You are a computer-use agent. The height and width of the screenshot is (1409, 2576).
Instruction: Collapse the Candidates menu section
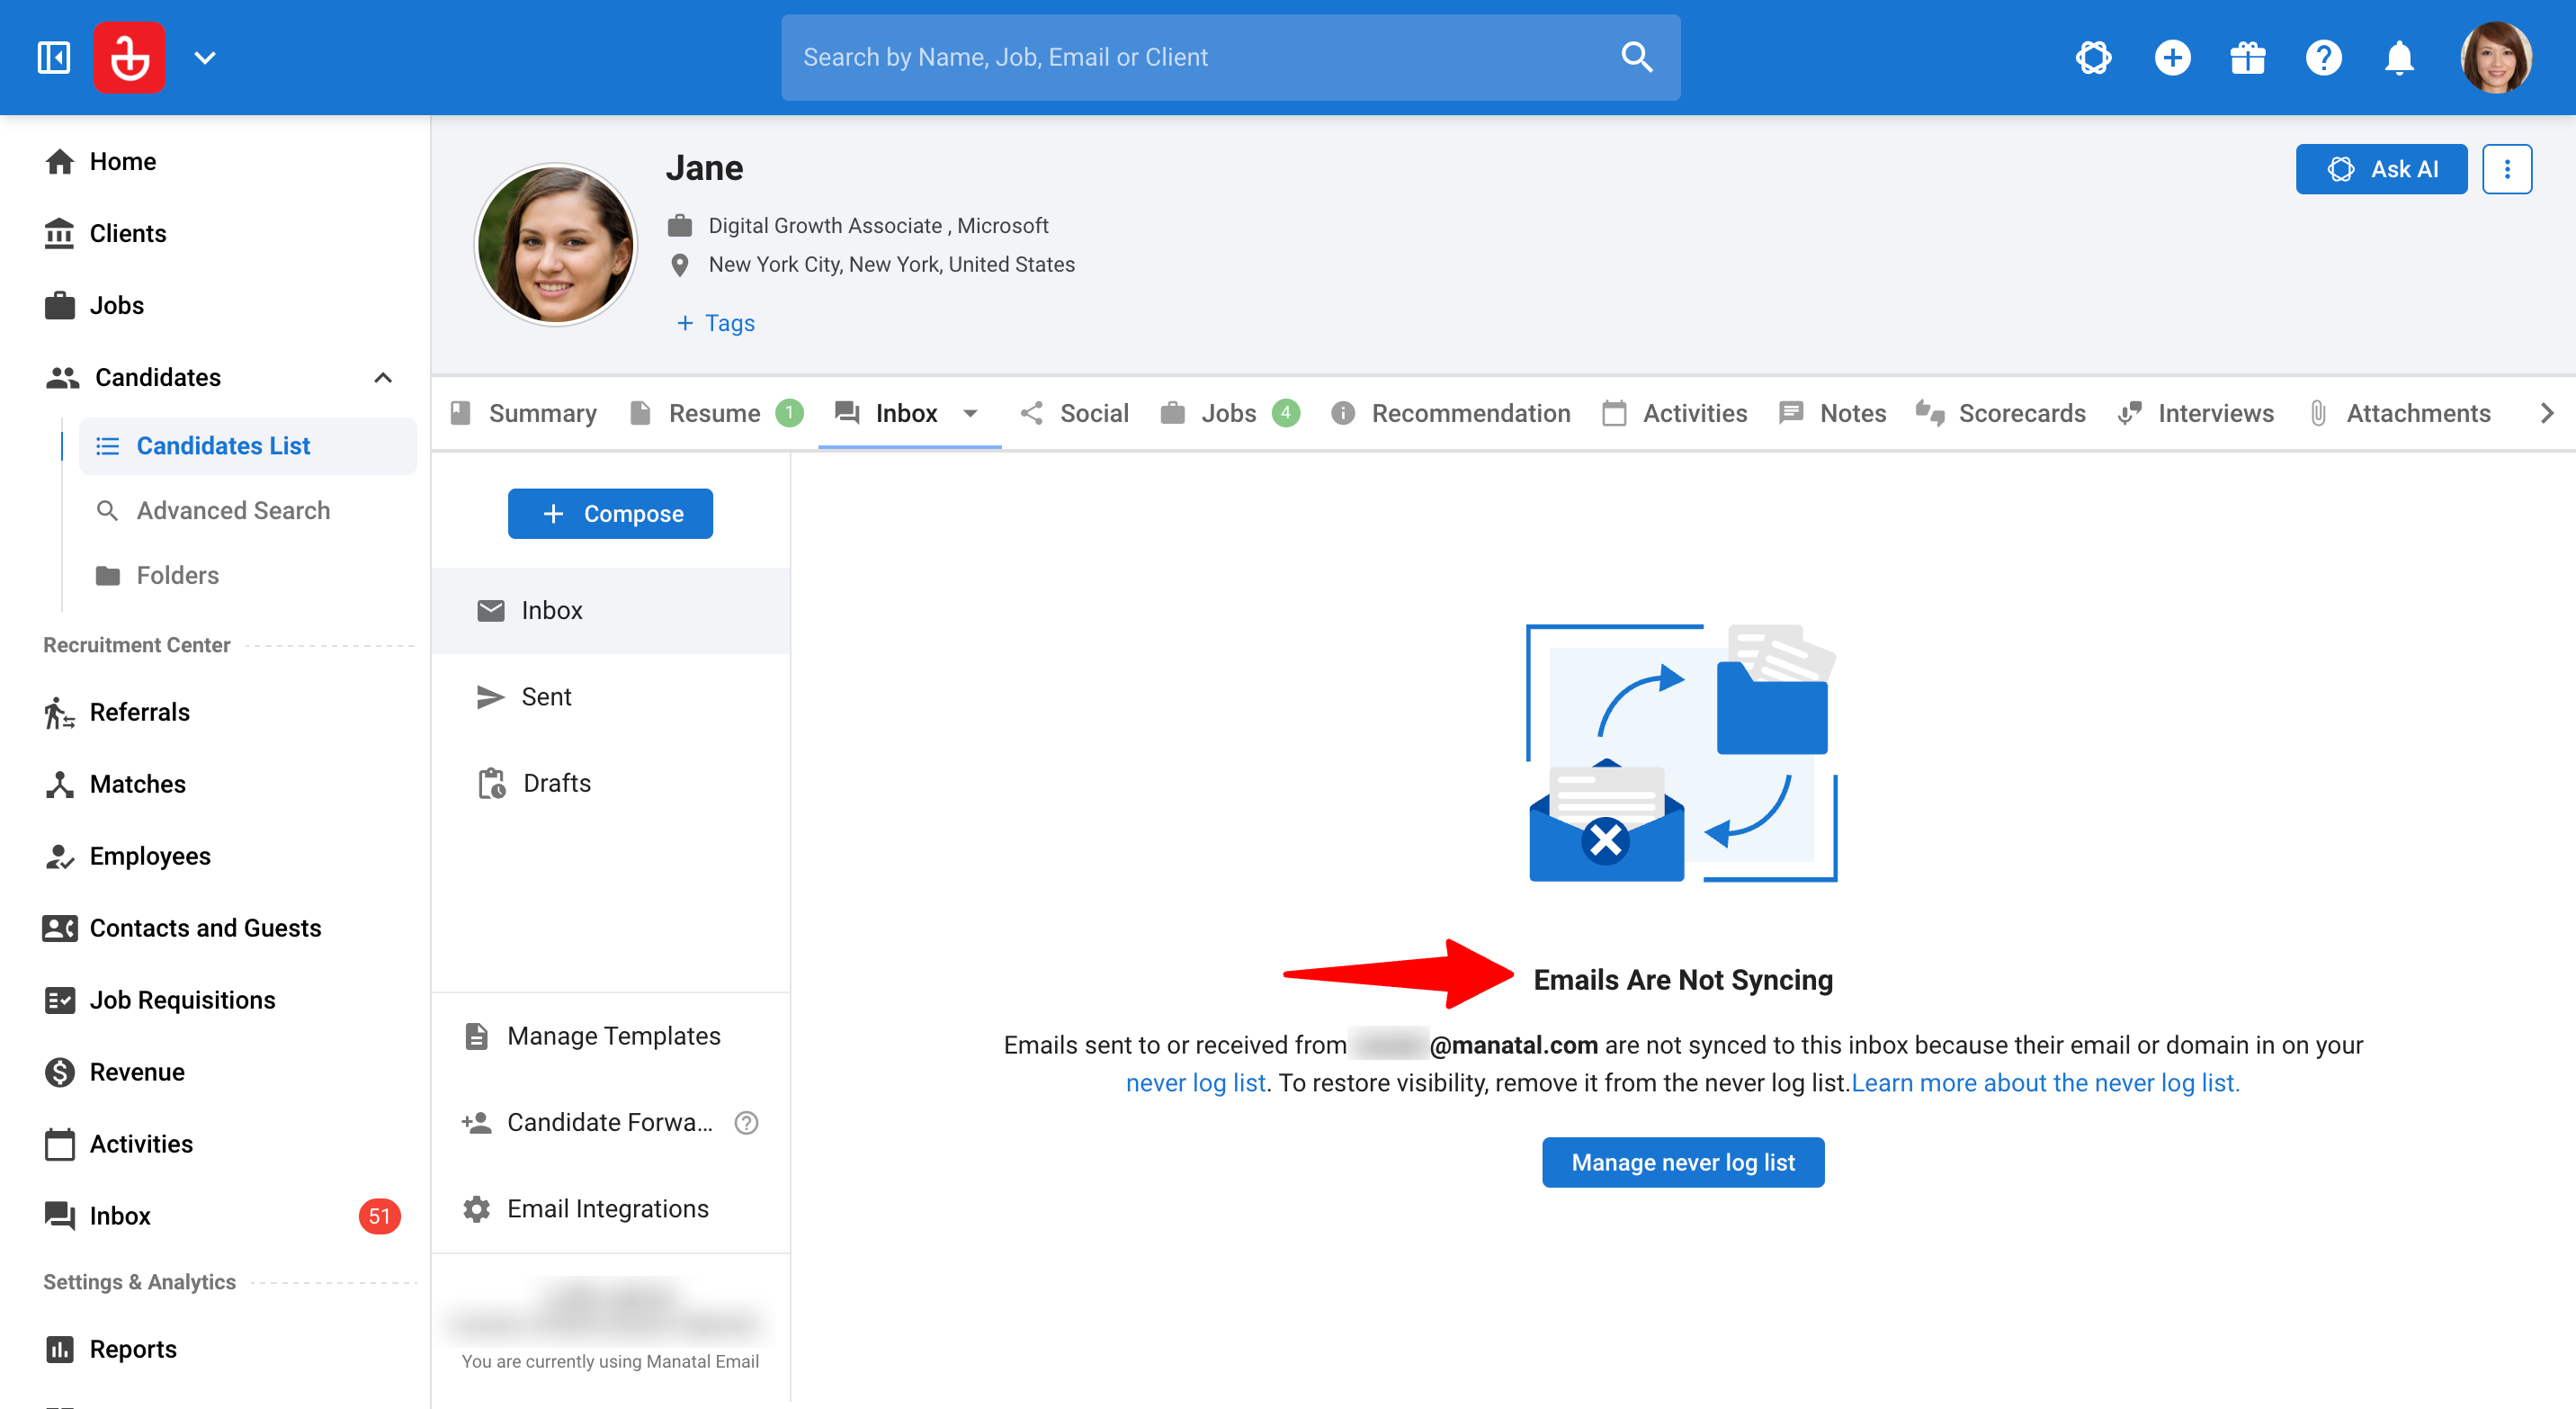click(383, 378)
